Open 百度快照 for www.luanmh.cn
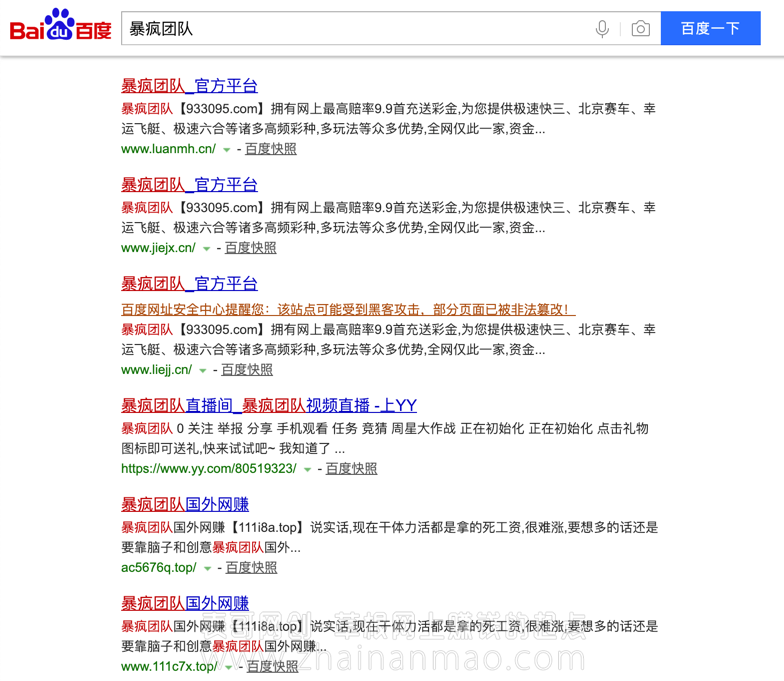The image size is (784, 681). point(270,149)
